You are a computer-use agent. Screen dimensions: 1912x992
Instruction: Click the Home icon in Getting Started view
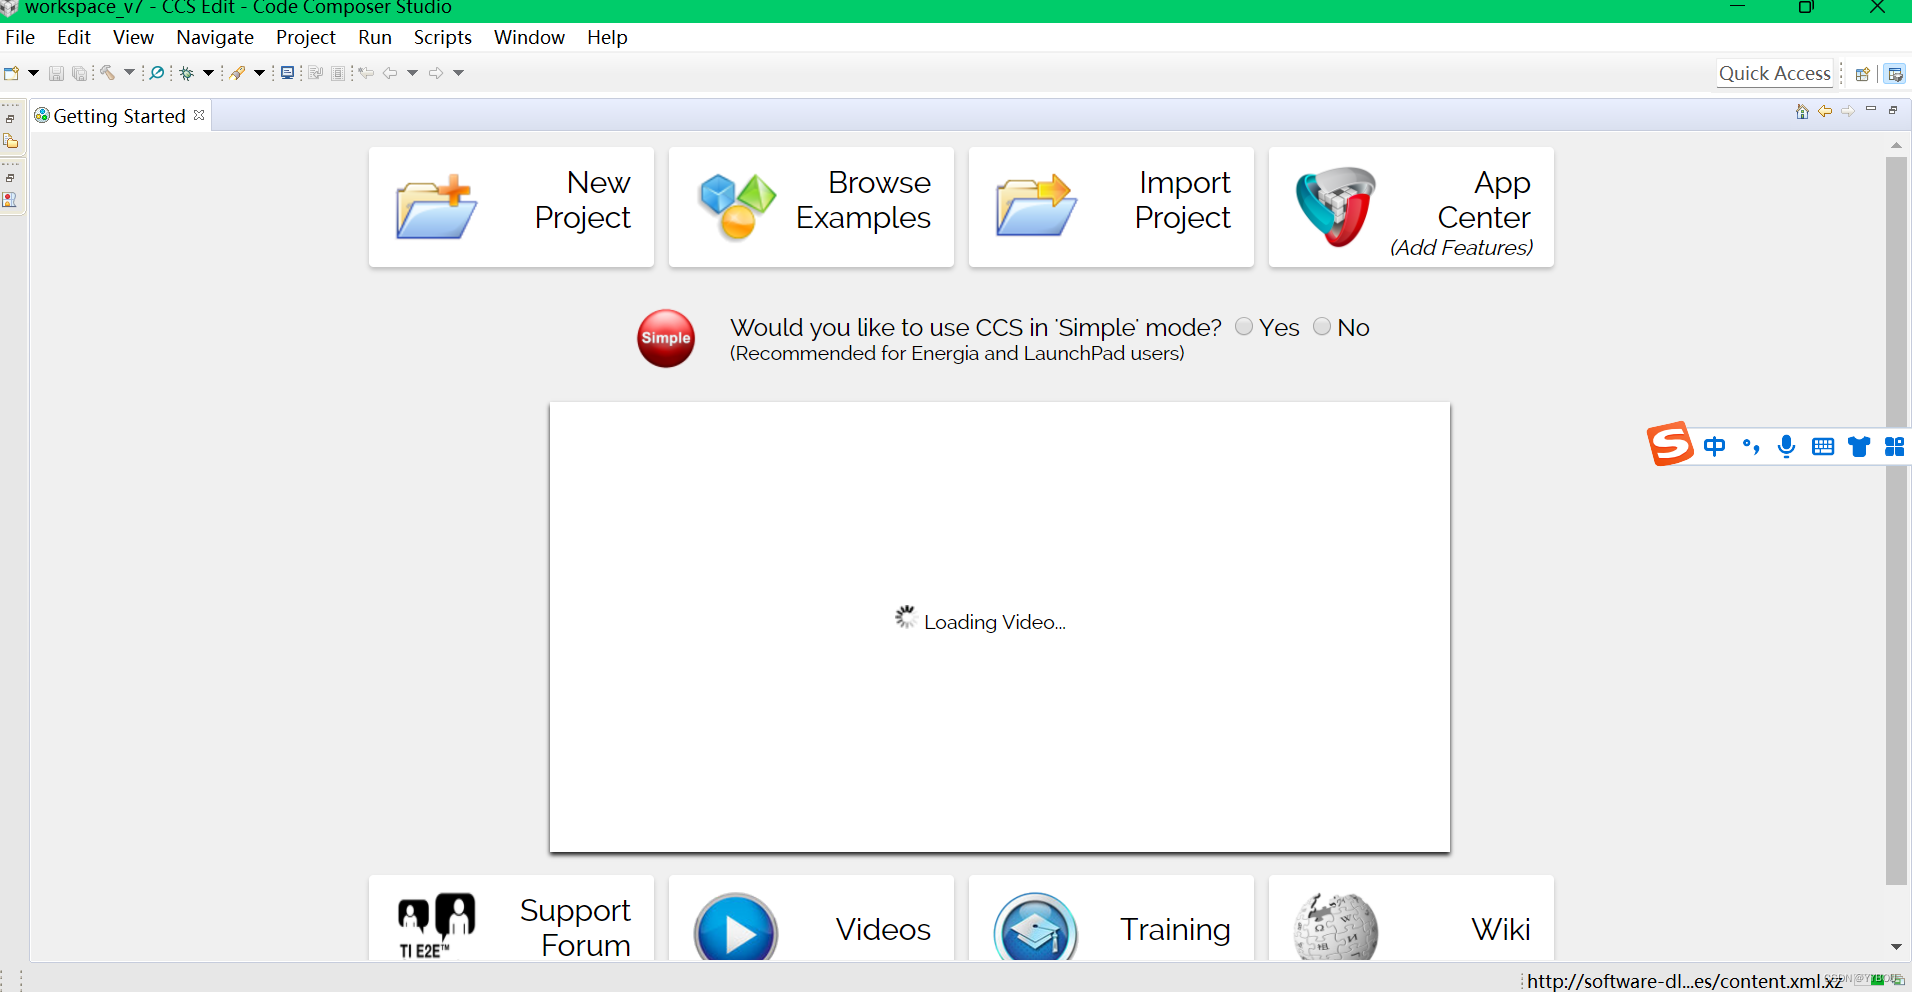pos(1802,111)
